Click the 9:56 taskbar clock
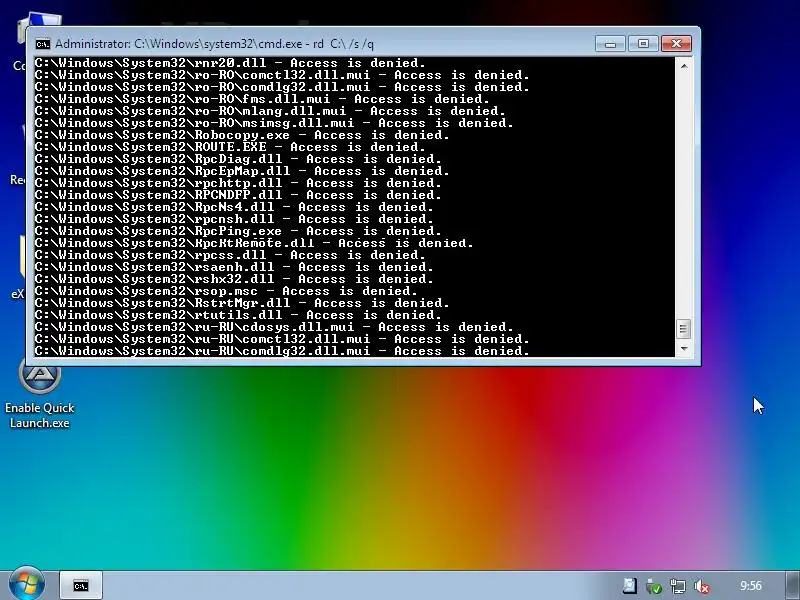This screenshot has width=800, height=600. point(751,586)
